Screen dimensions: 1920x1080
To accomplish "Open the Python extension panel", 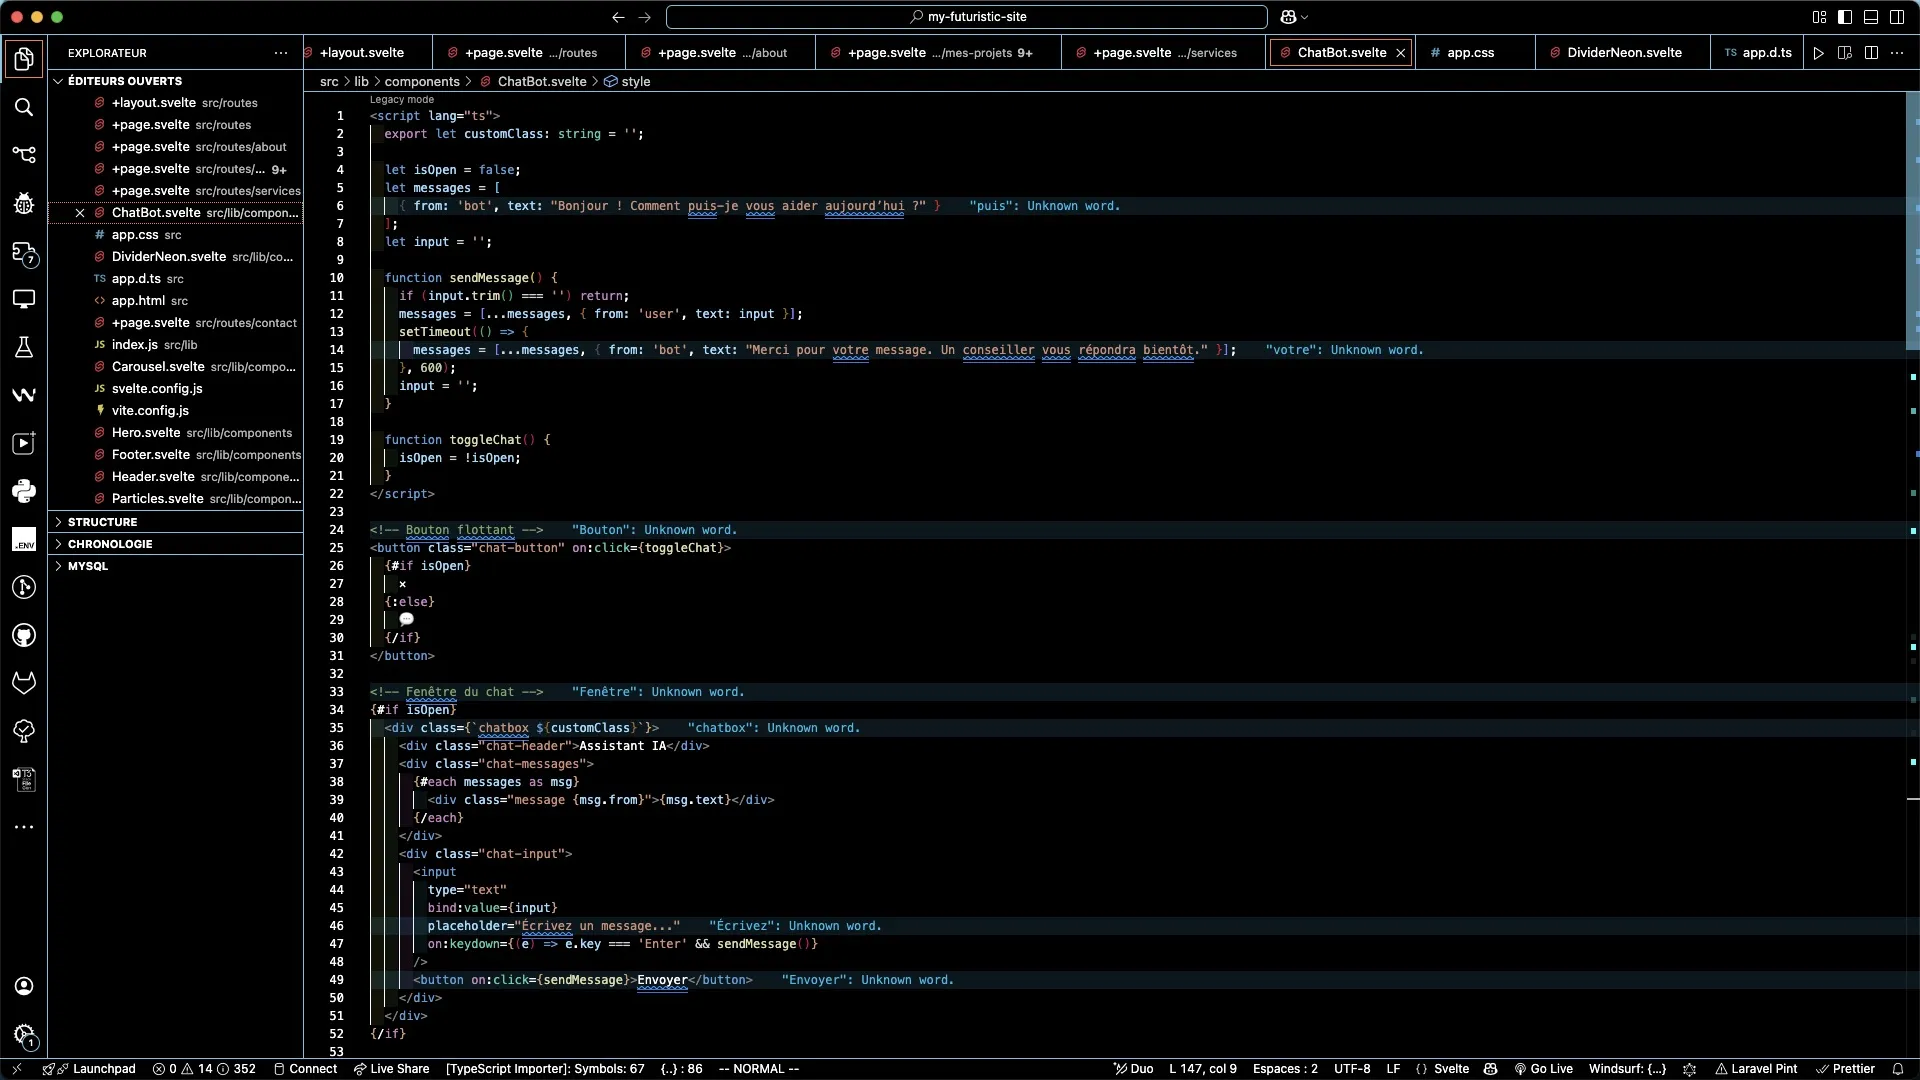I will [x=24, y=491].
